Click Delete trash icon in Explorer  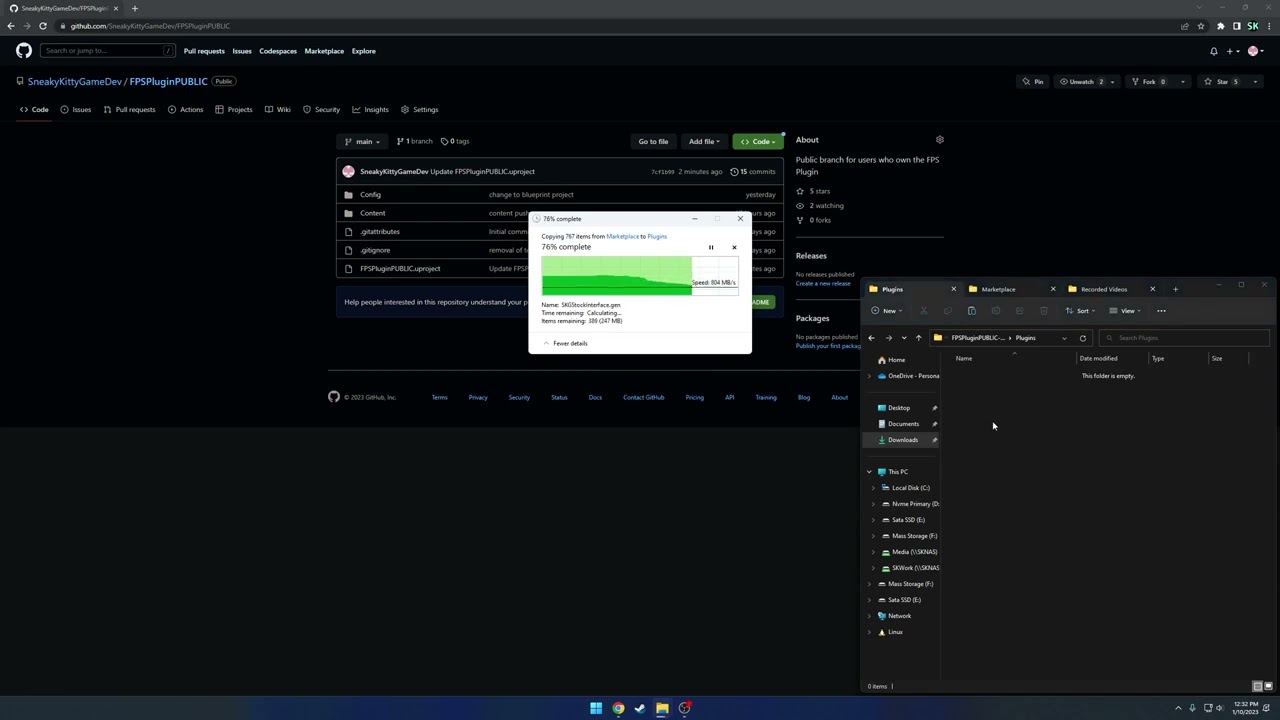pos(1043,311)
